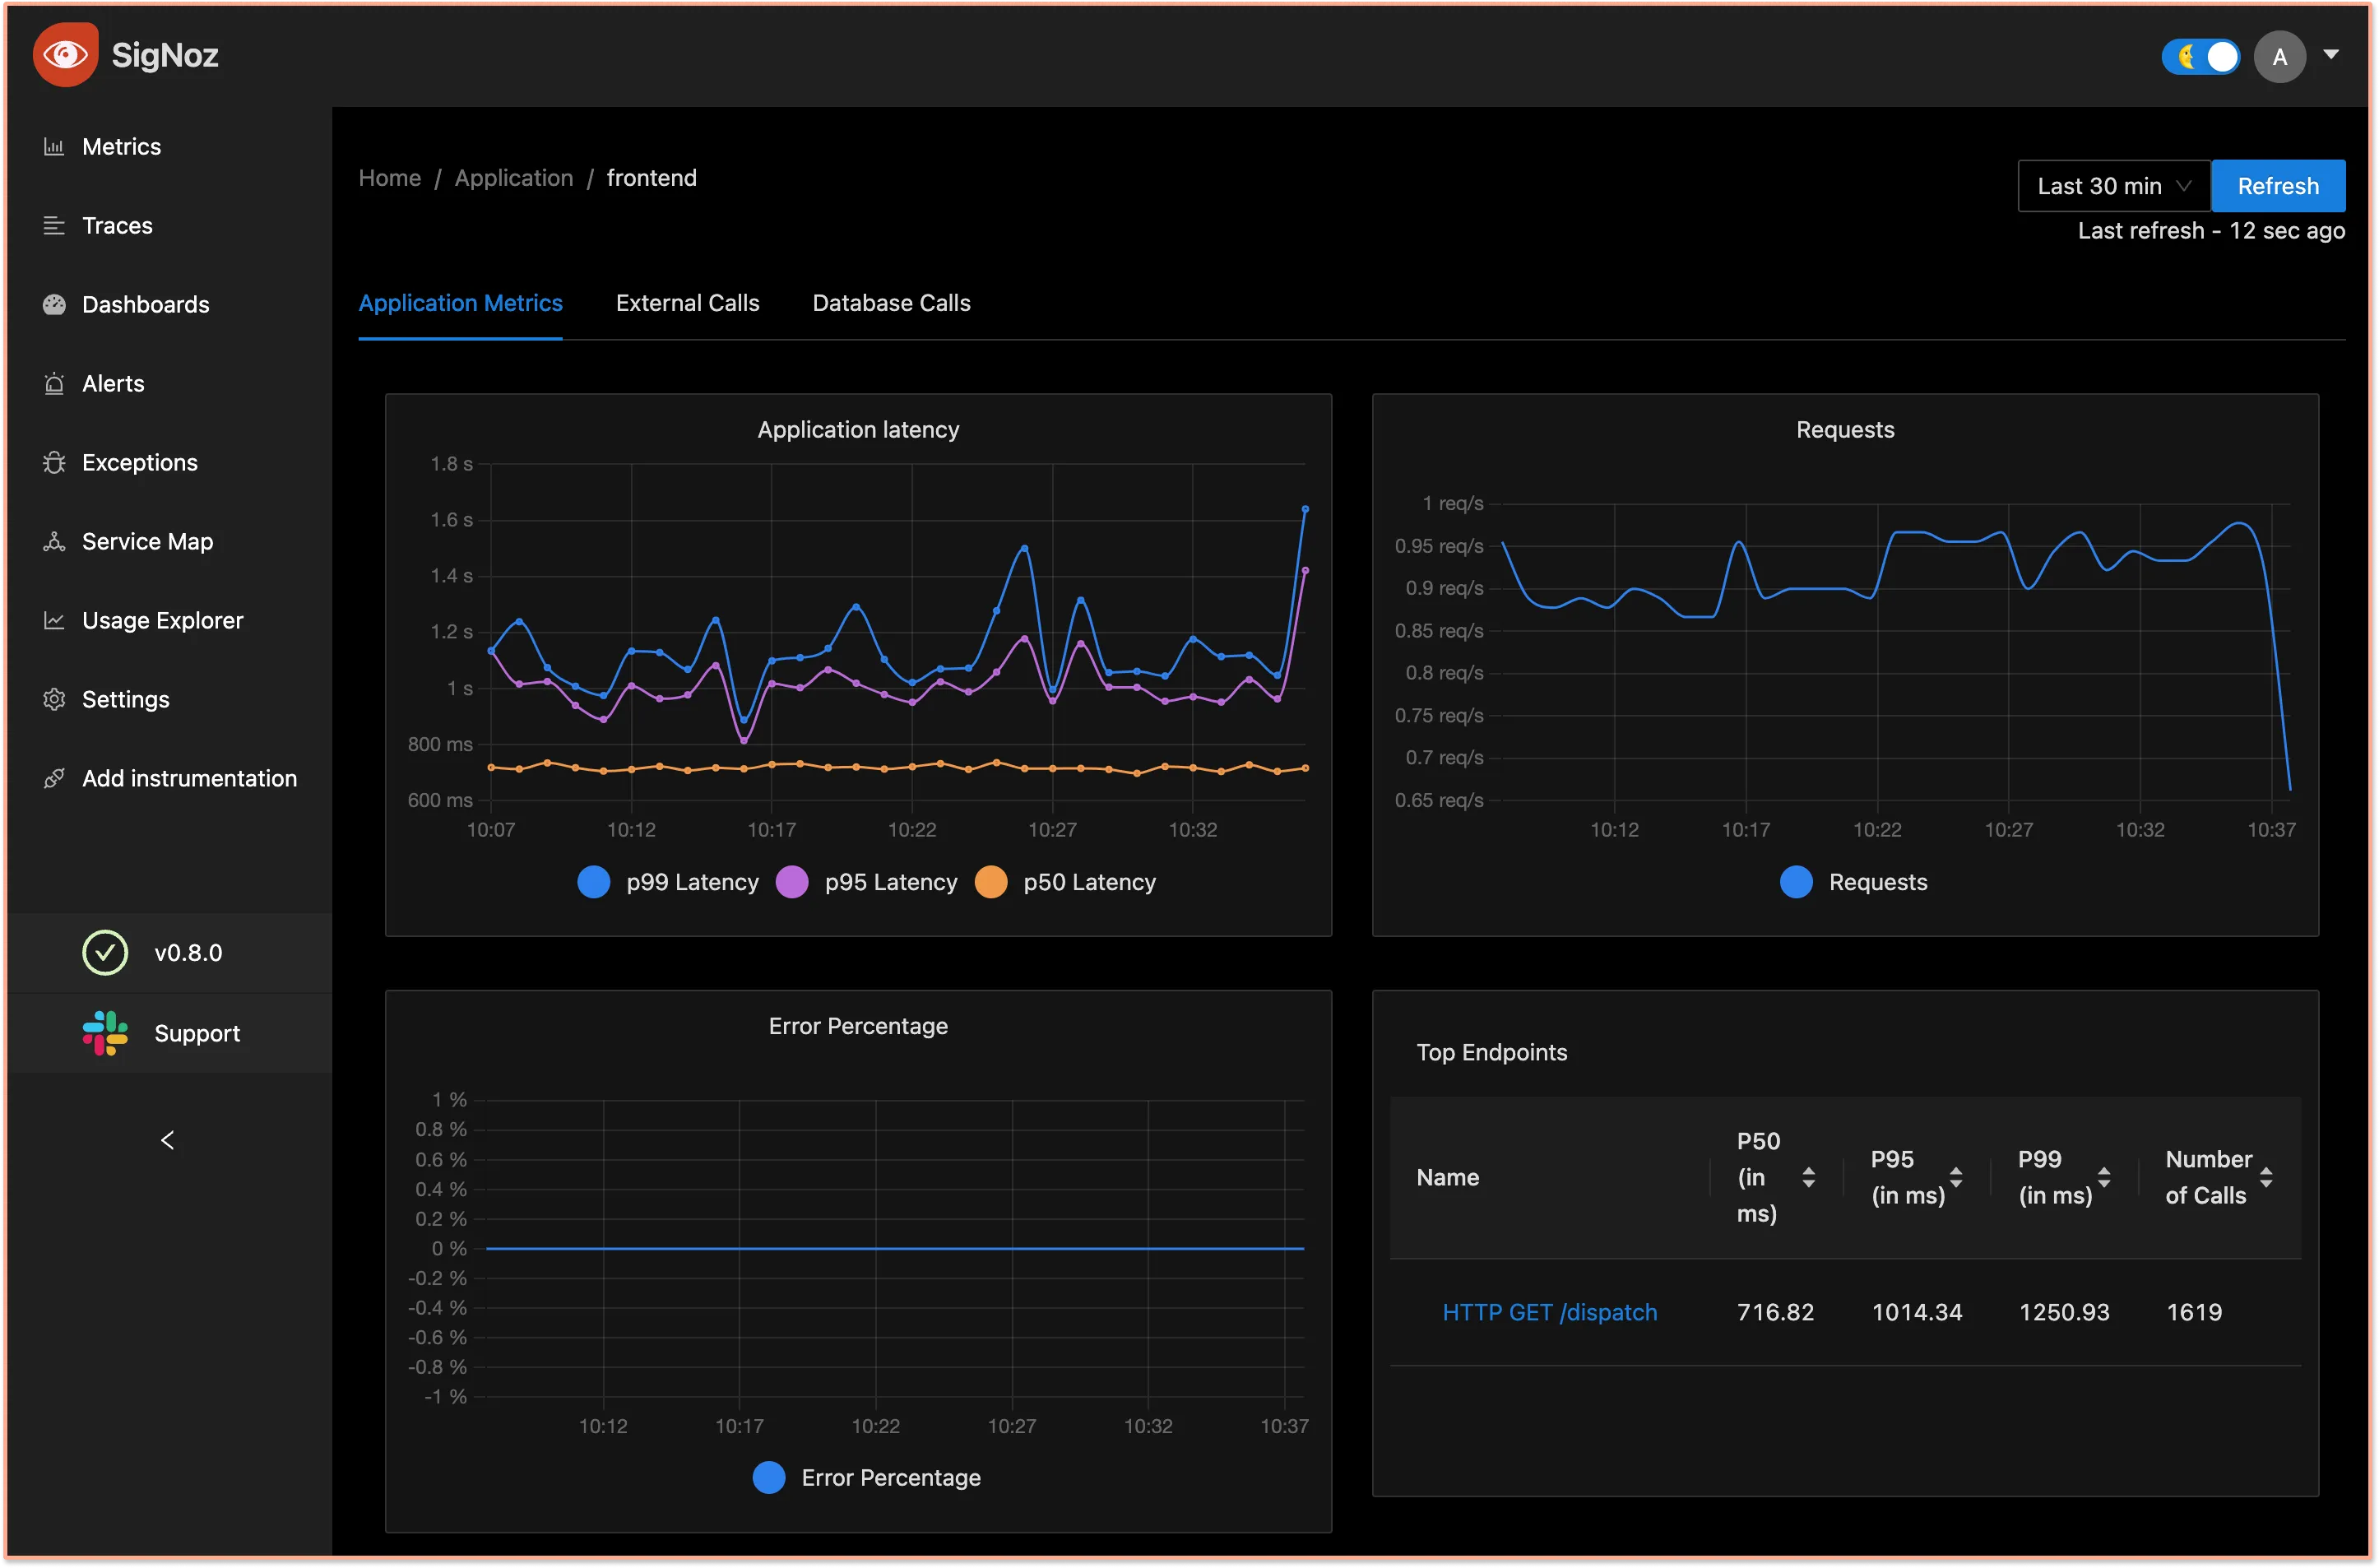Open the Service Map view
Viewport: 2379px width, 1568px height.
pyautogui.click(x=149, y=540)
